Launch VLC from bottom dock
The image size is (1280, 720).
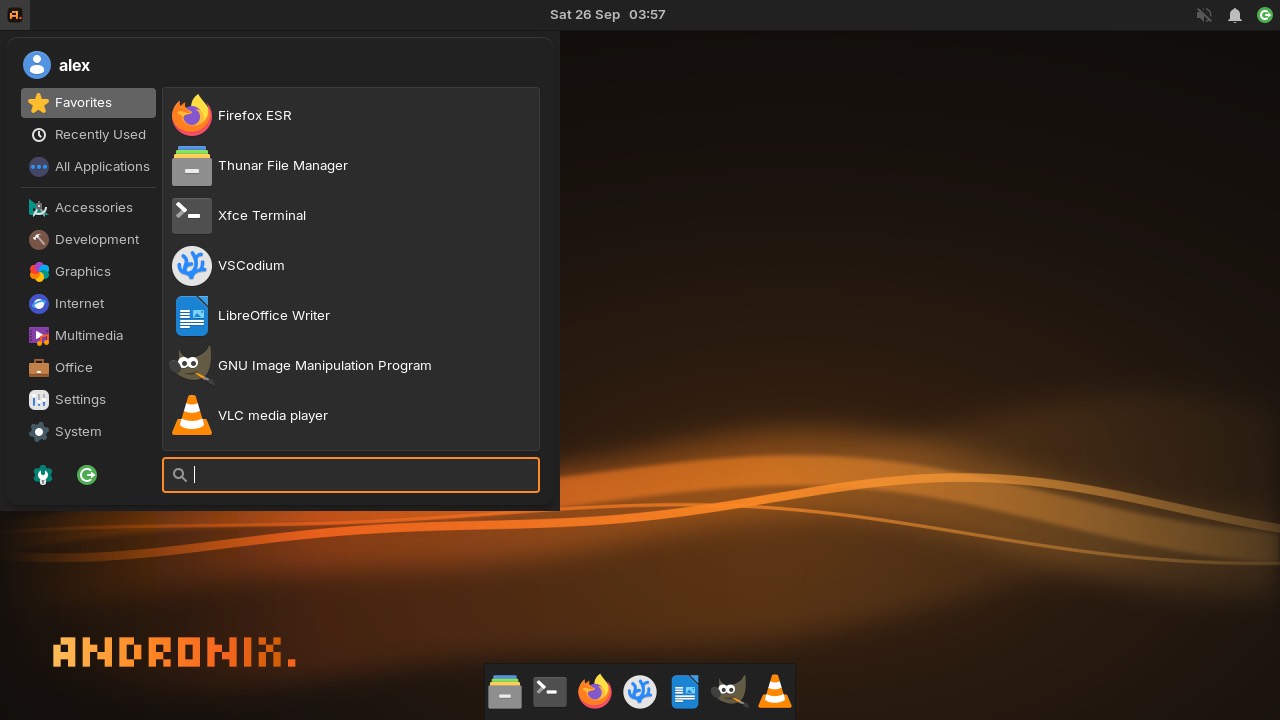point(775,691)
